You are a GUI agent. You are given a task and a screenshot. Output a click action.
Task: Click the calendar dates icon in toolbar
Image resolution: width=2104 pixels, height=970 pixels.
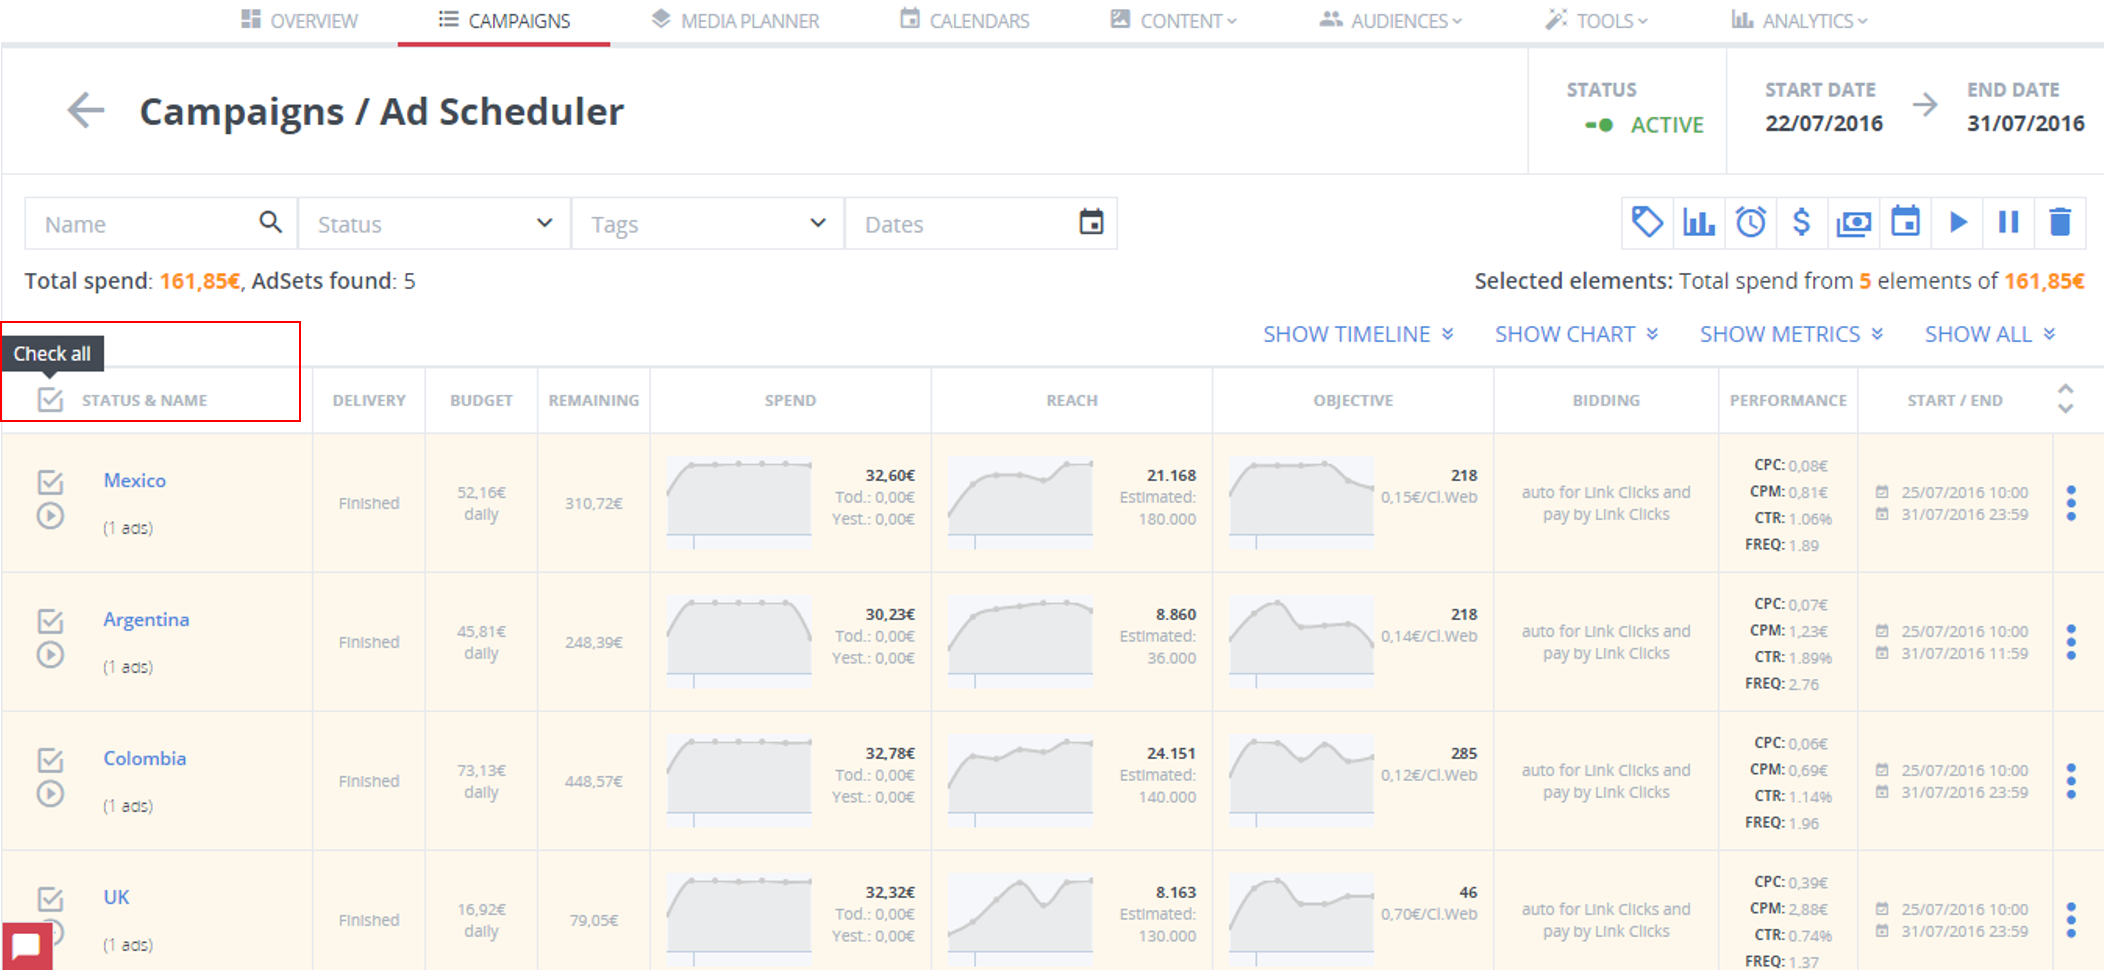coord(1906,222)
